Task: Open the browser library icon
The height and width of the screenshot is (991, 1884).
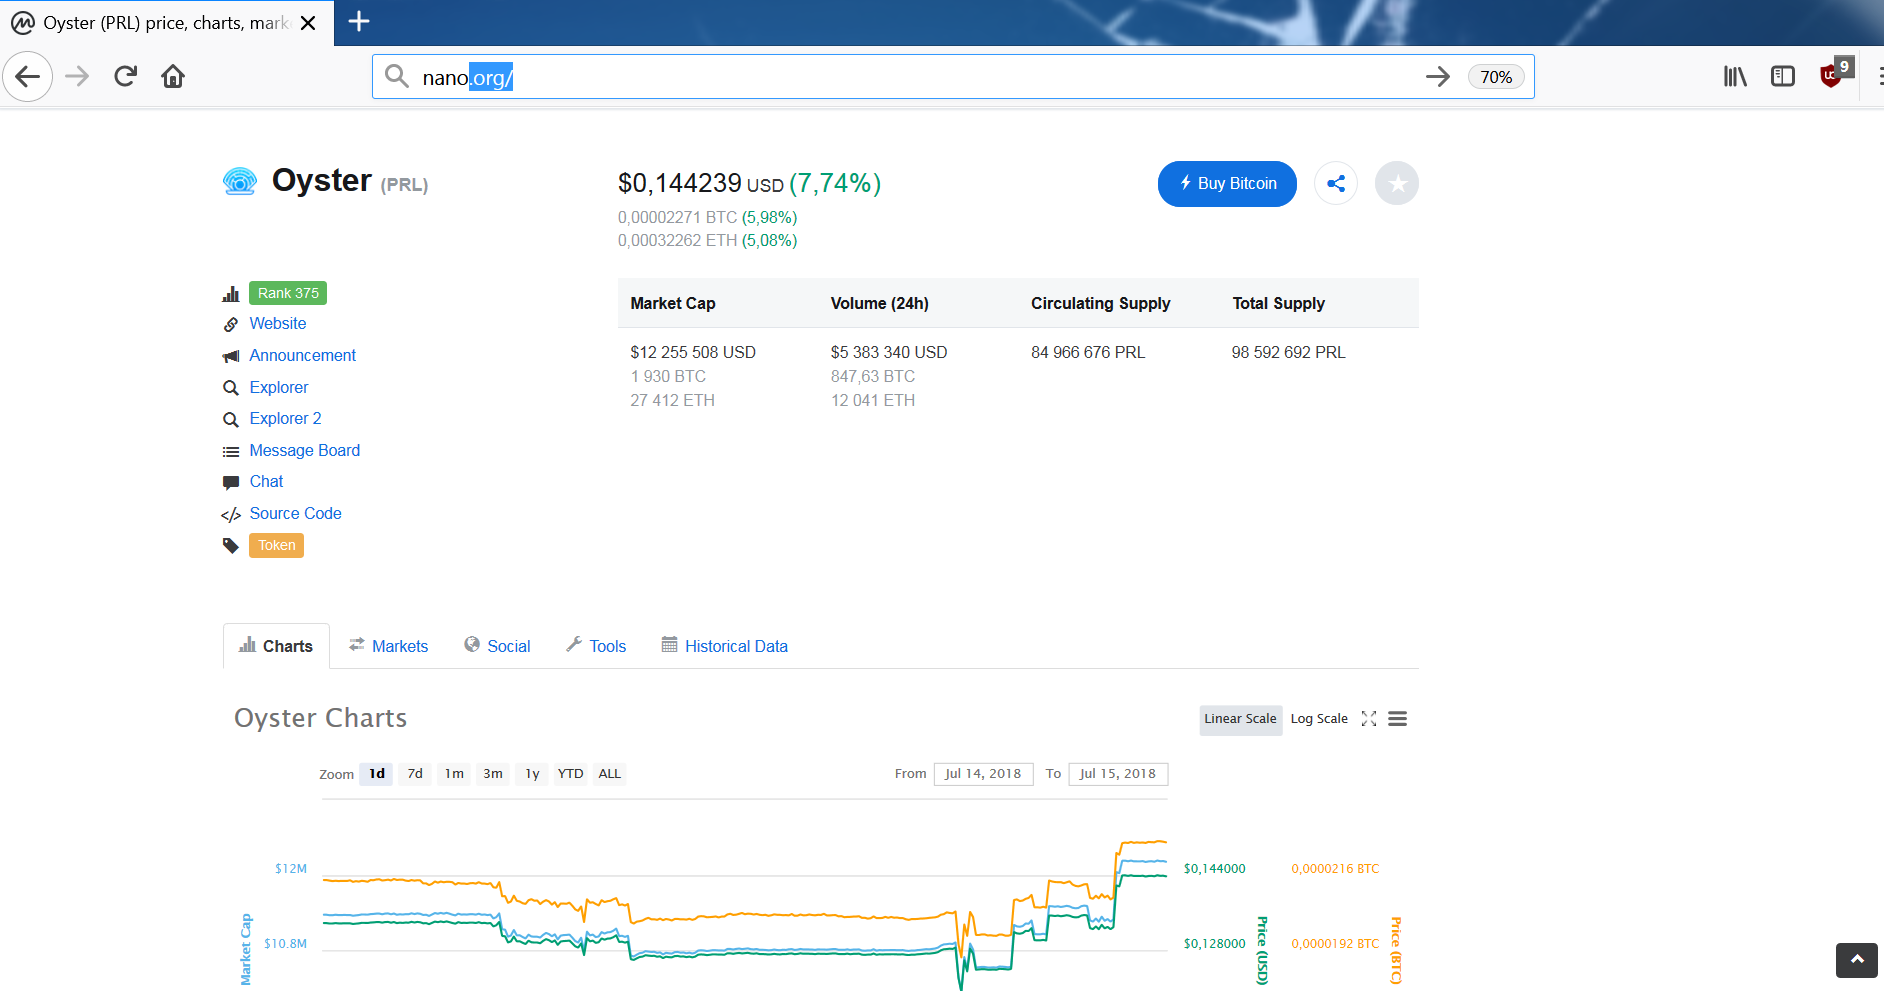Action: tap(1735, 77)
